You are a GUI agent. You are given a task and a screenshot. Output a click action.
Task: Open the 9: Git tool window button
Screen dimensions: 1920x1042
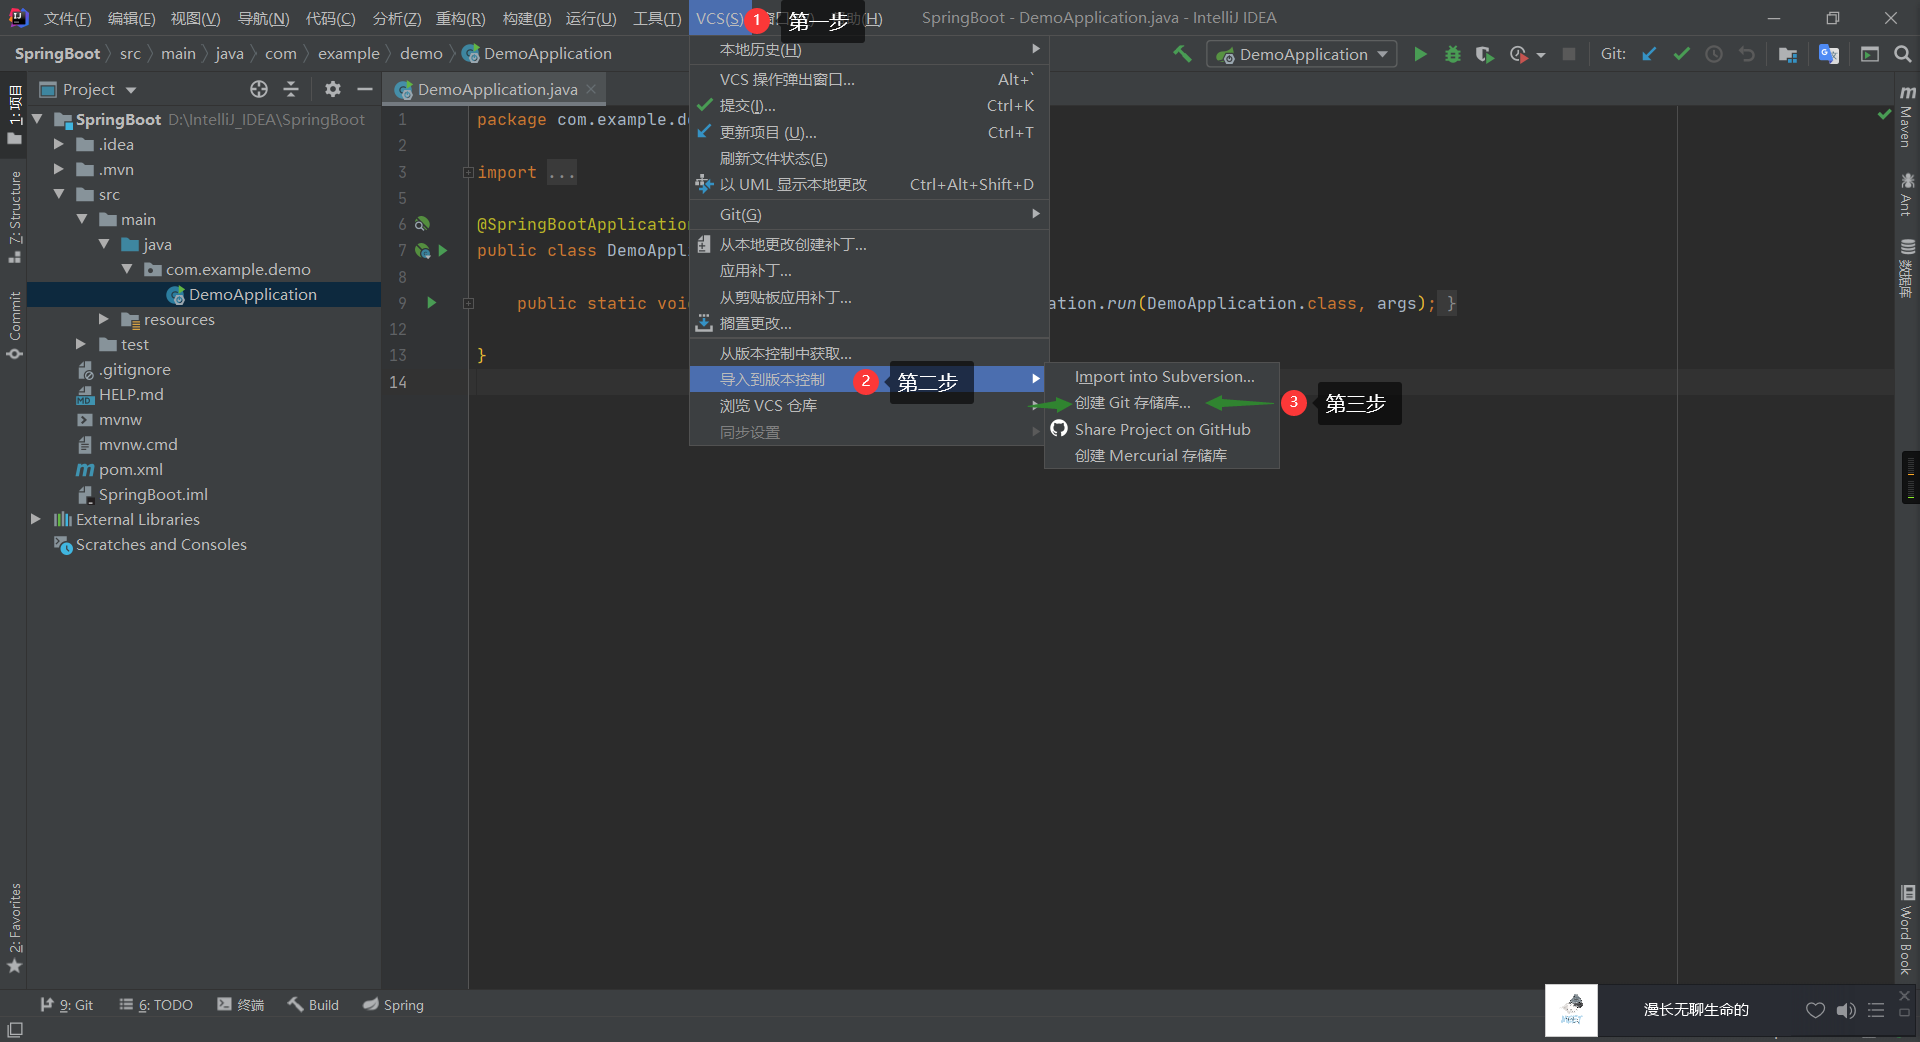click(x=66, y=1005)
